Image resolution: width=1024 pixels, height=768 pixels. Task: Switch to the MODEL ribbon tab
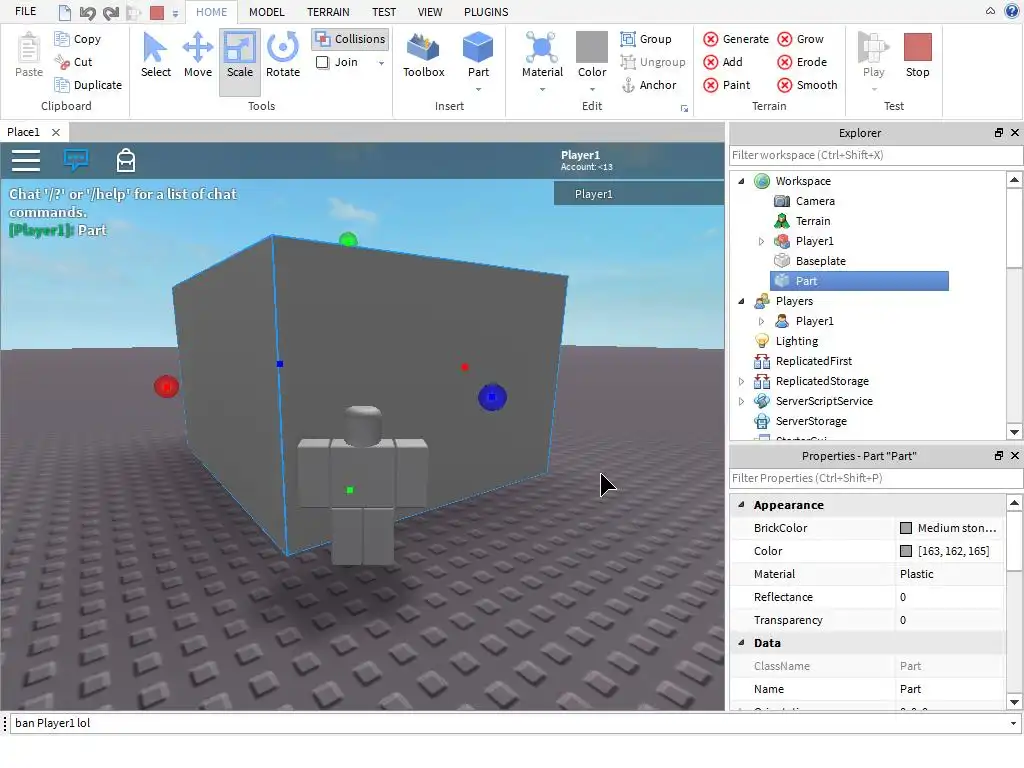[x=266, y=12]
